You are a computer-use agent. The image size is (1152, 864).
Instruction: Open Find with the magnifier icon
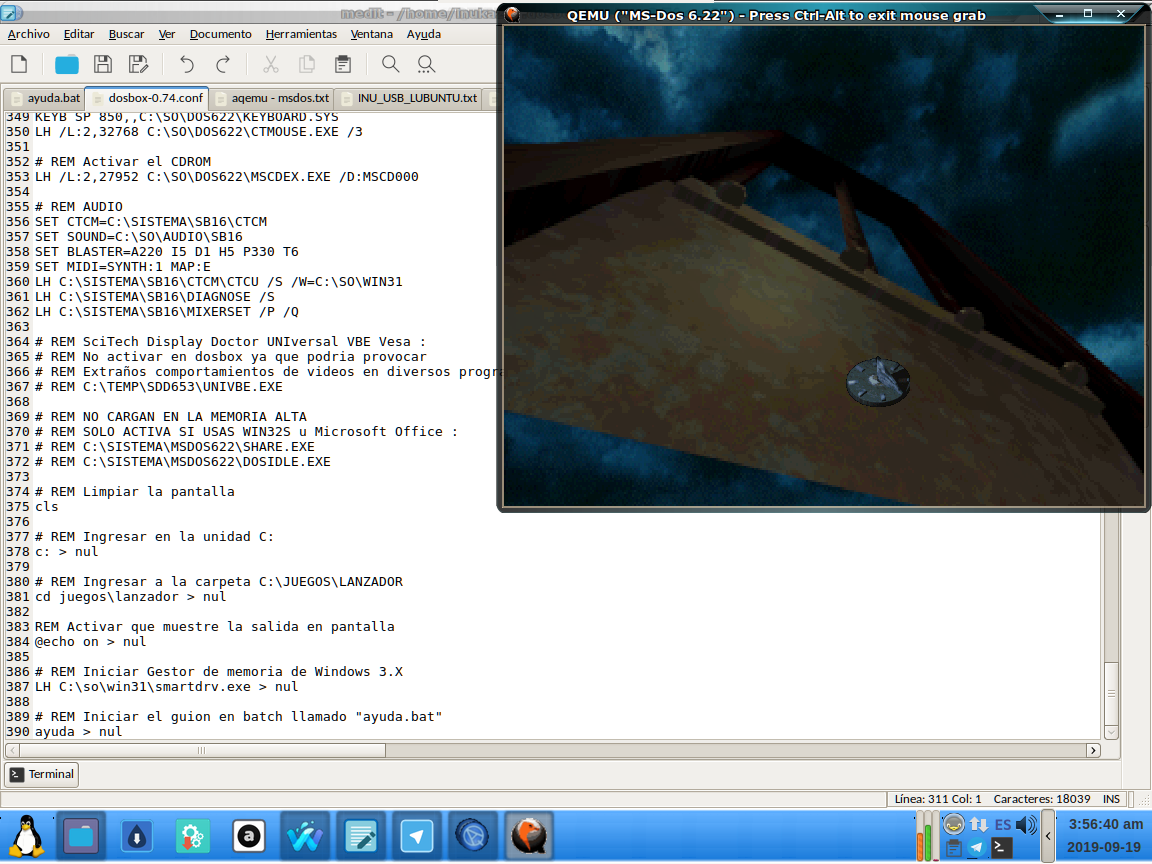tap(391, 65)
